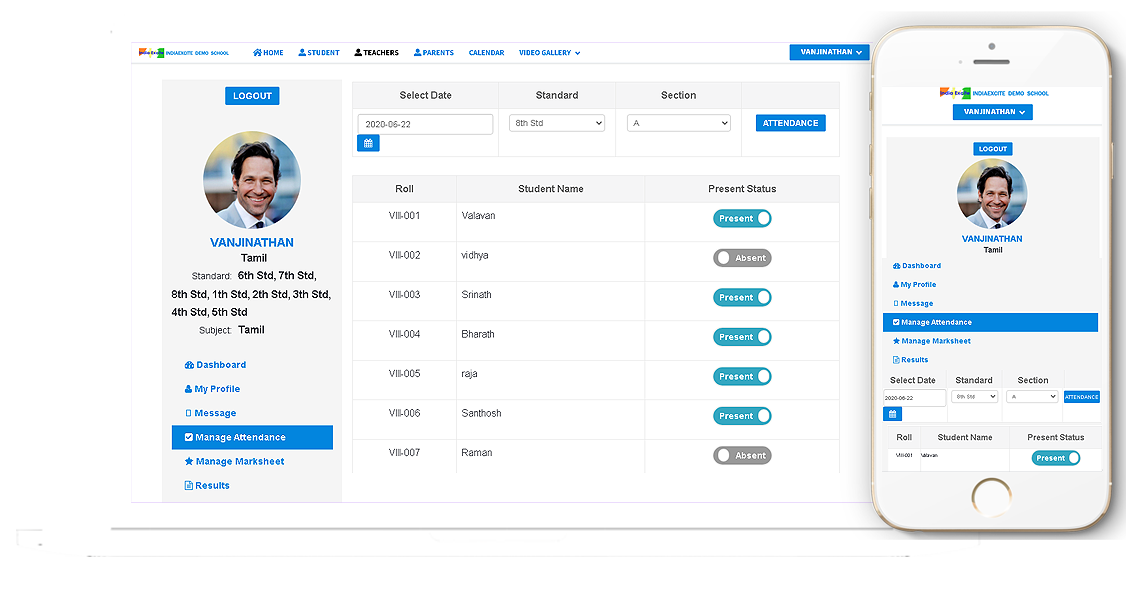Click the LOGOUT button in desktop sidebar

(252, 96)
